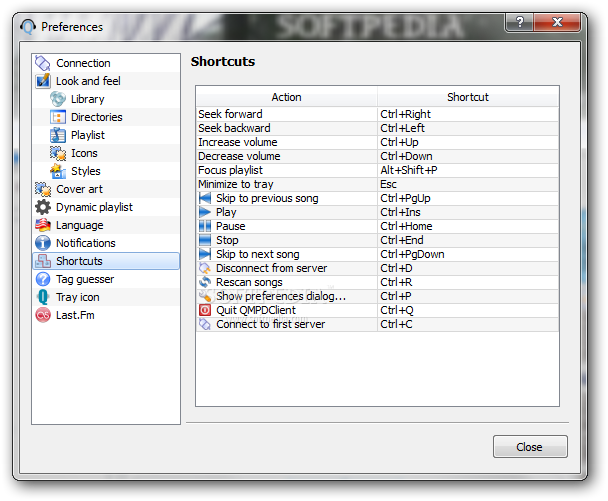This screenshot has height=501, width=608.
Task: Select Styles settings entry
Action: pos(106,171)
